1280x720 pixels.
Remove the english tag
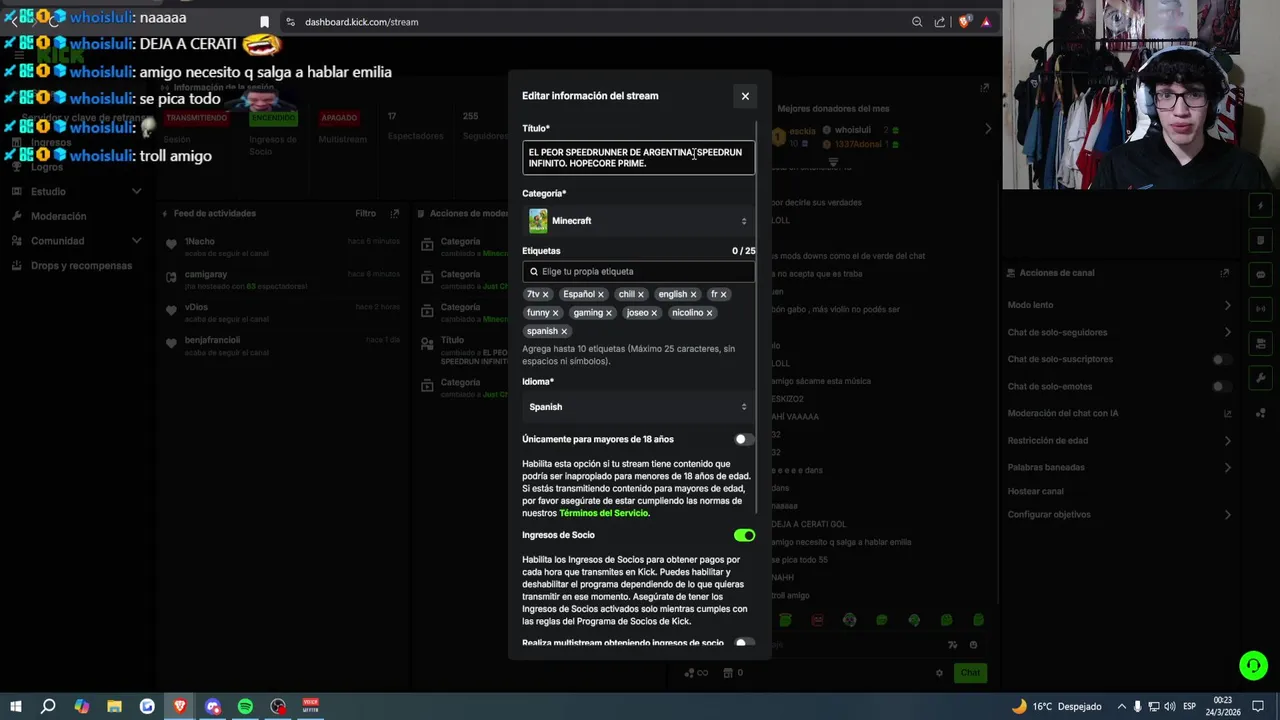[x=693, y=295]
